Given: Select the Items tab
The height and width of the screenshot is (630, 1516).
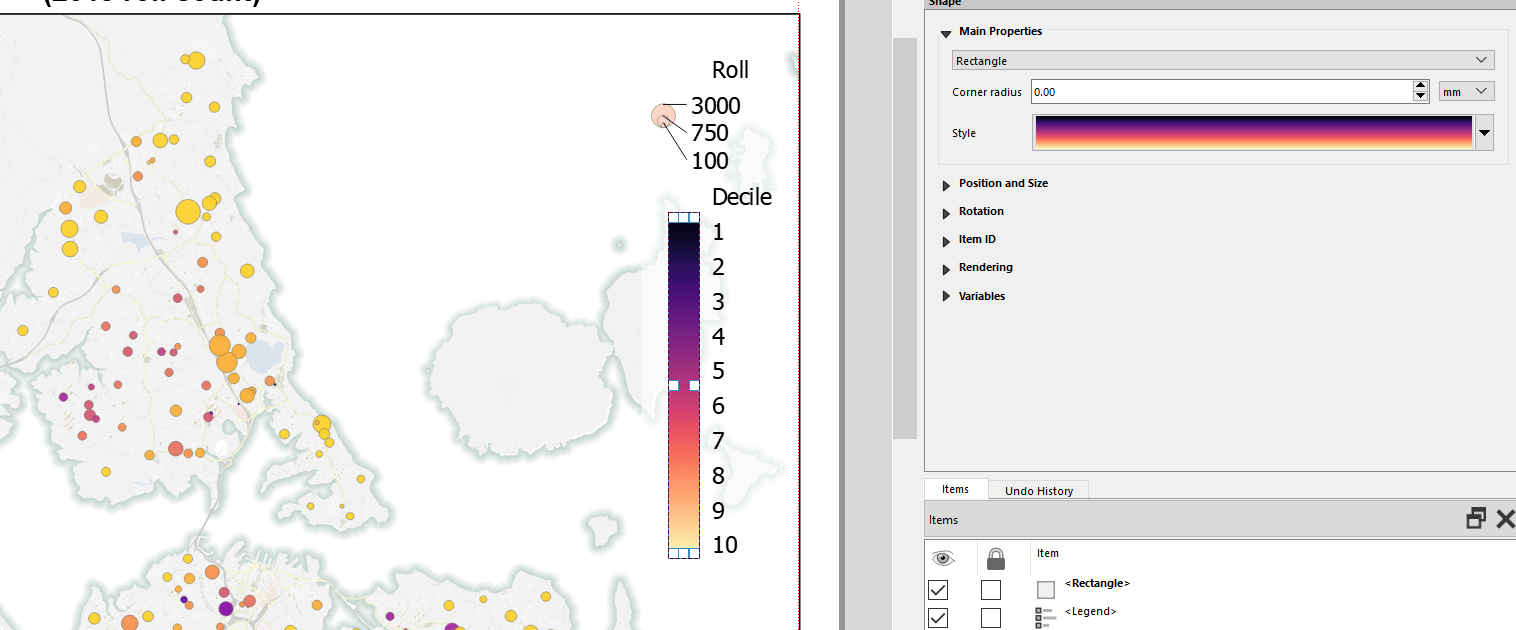Looking at the screenshot, I should [x=955, y=489].
